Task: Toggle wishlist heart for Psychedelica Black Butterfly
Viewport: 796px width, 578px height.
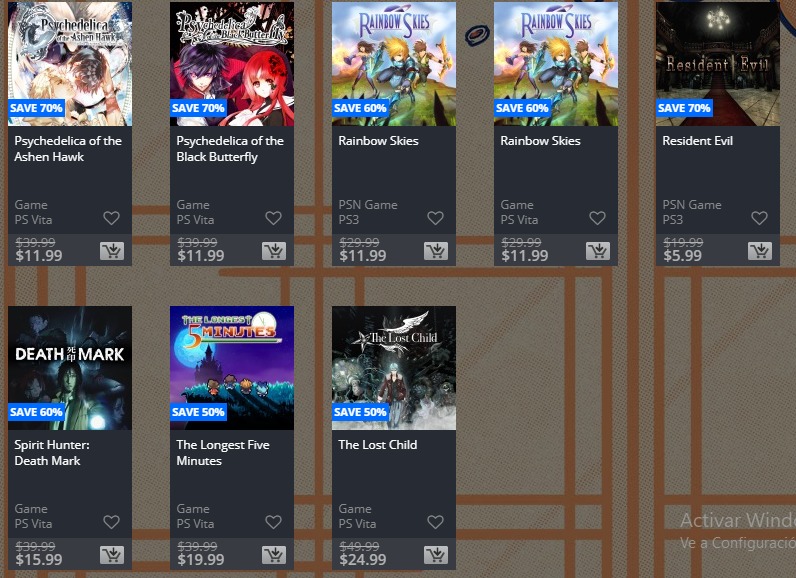Action: click(274, 218)
